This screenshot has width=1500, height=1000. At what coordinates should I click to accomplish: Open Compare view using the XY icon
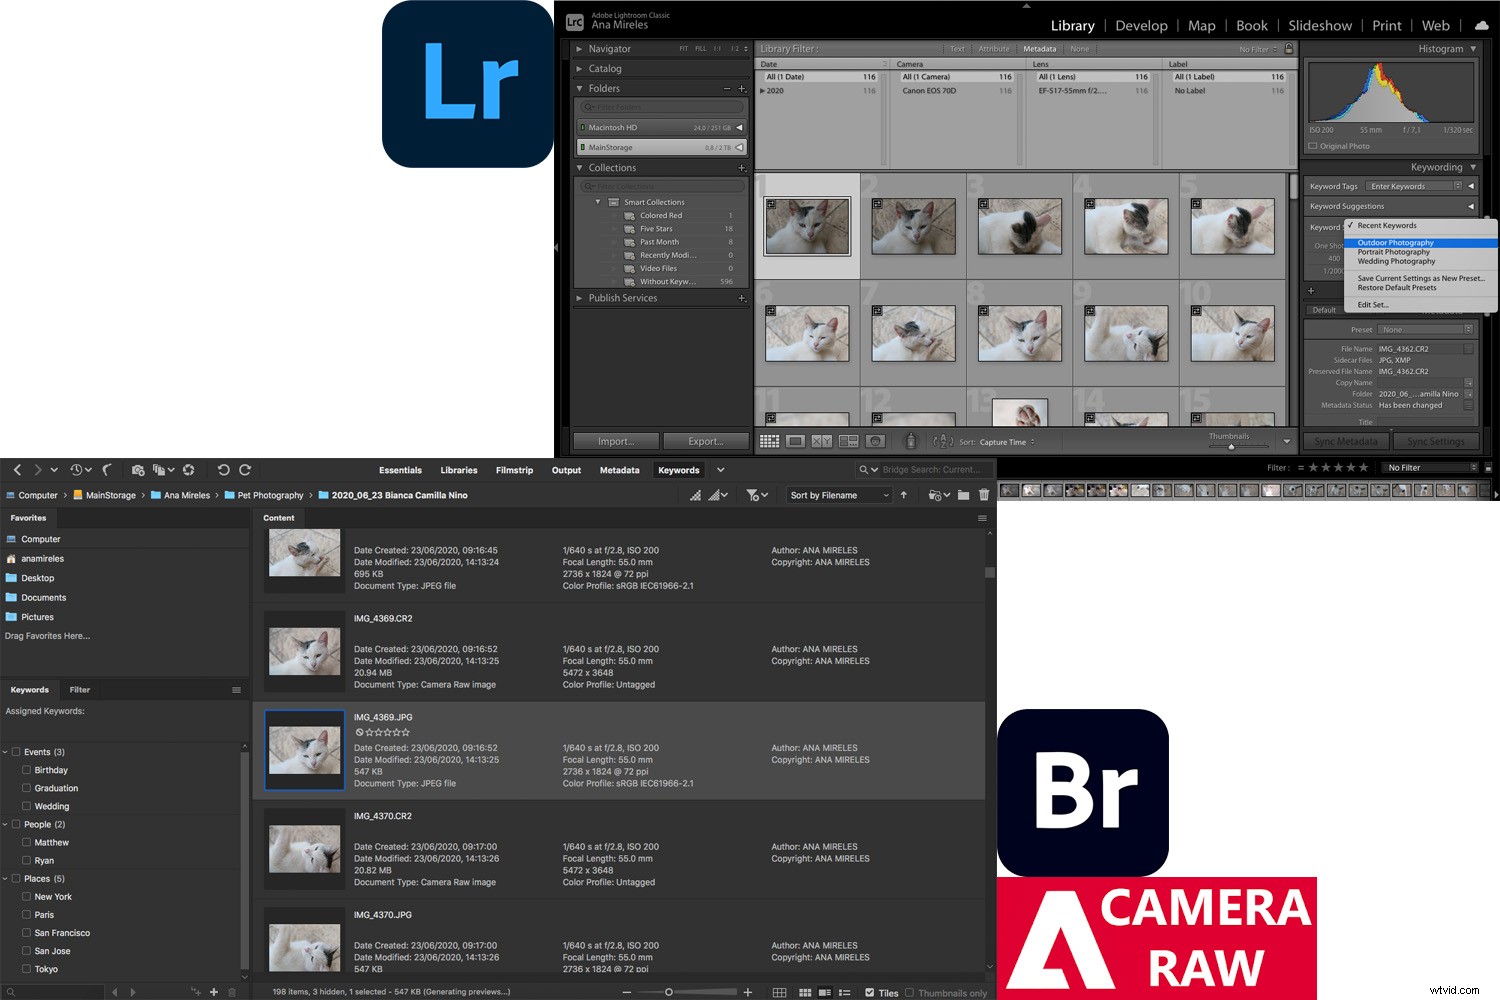(x=822, y=441)
